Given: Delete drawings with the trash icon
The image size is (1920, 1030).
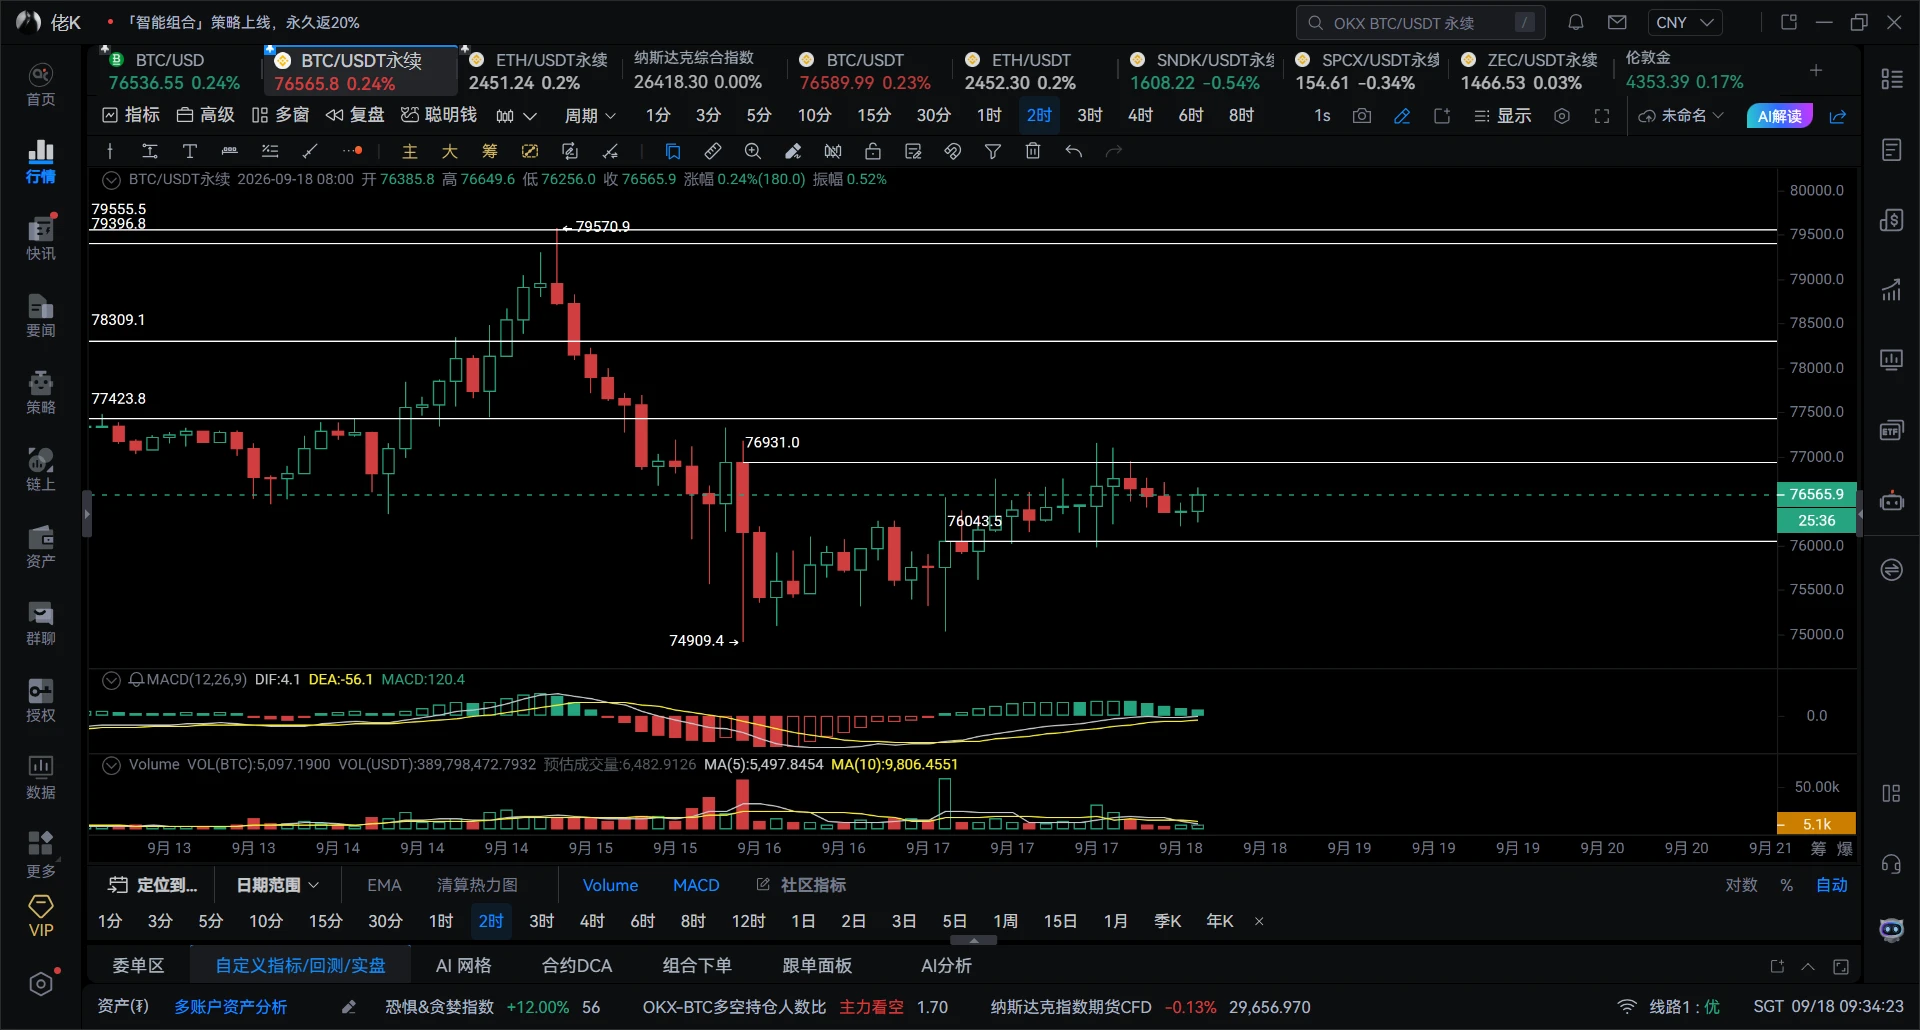Looking at the screenshot, I should pyautogui.click(x=1033, y=151).
